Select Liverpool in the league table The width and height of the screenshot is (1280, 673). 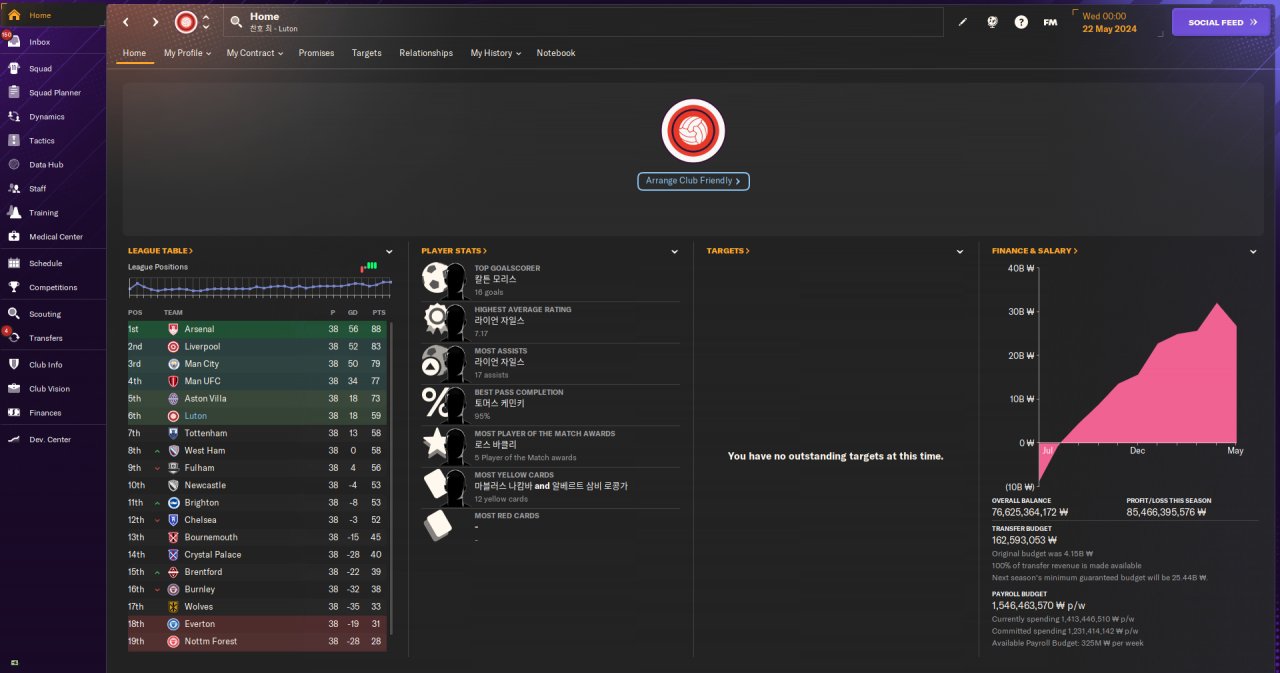point(258,346)
